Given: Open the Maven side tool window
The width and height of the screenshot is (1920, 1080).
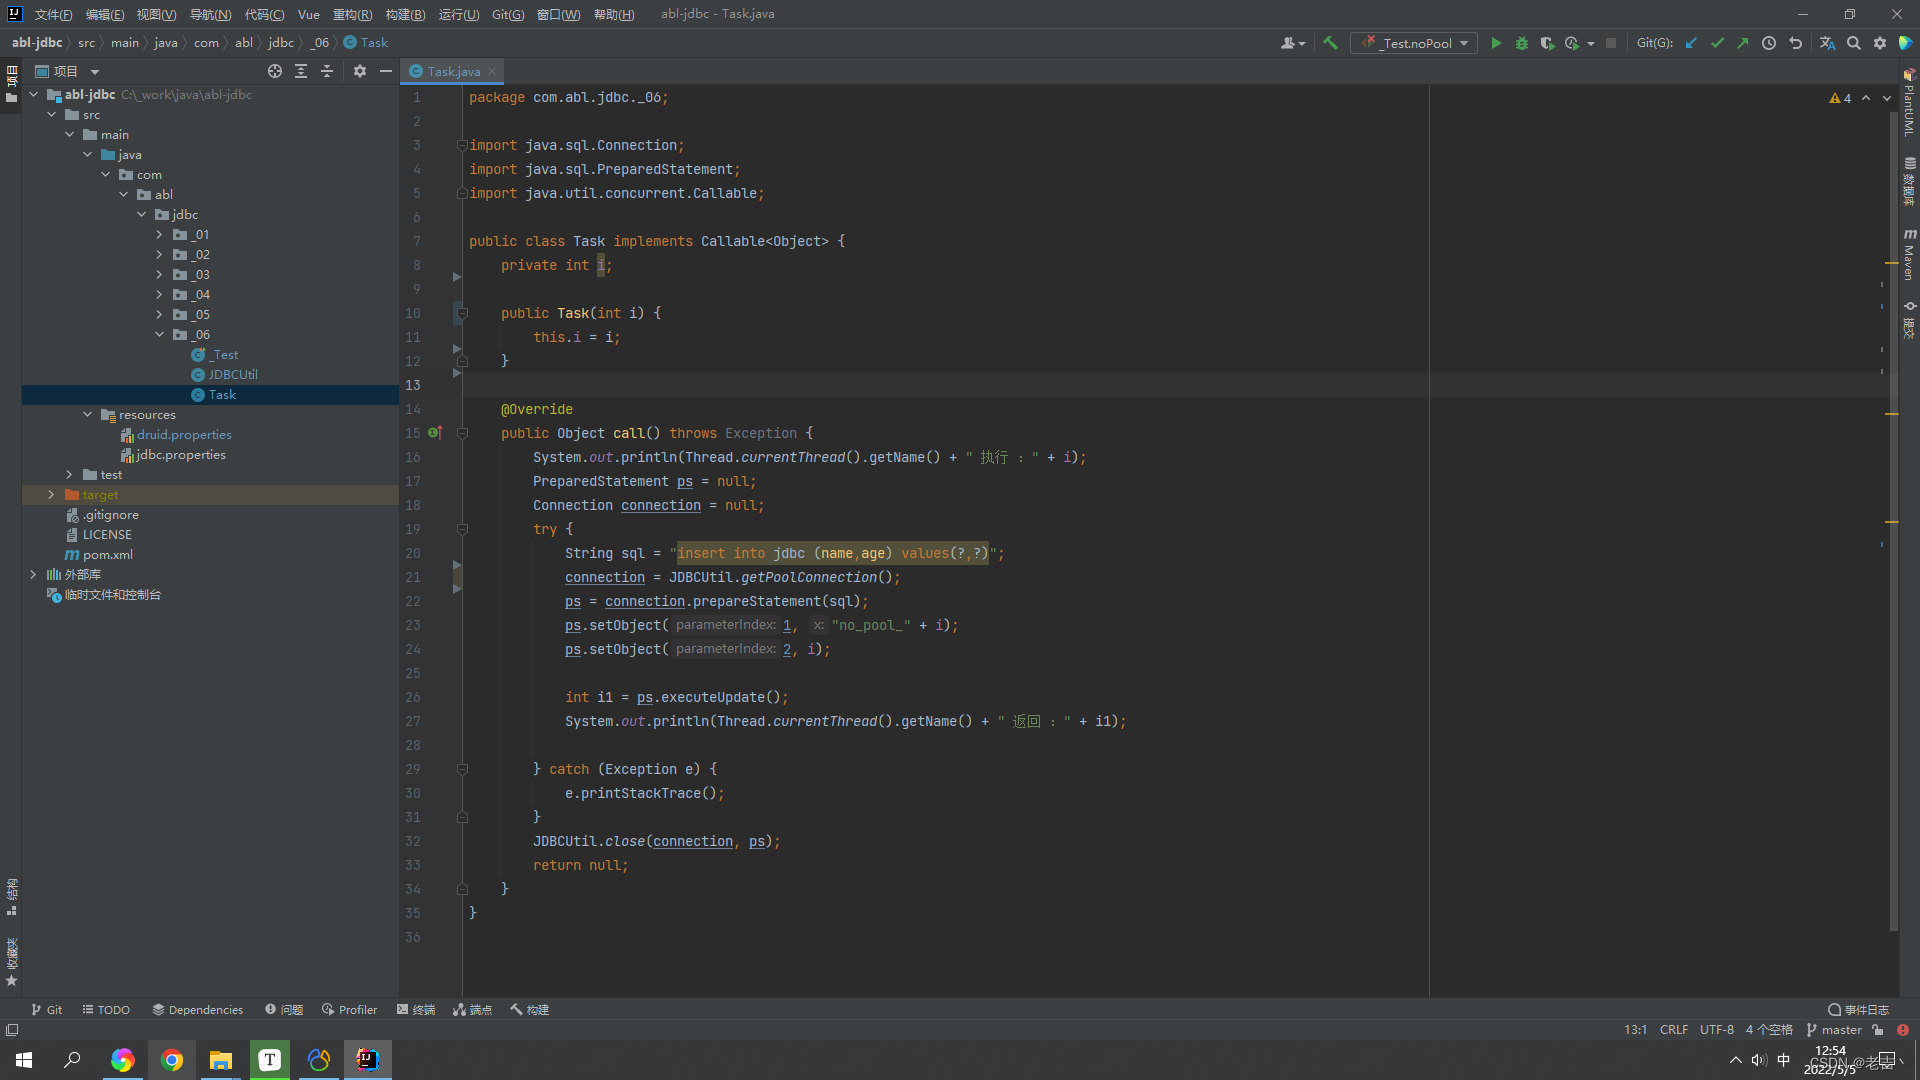Looking at the screenshot, I should click(x=1909, y=254).
